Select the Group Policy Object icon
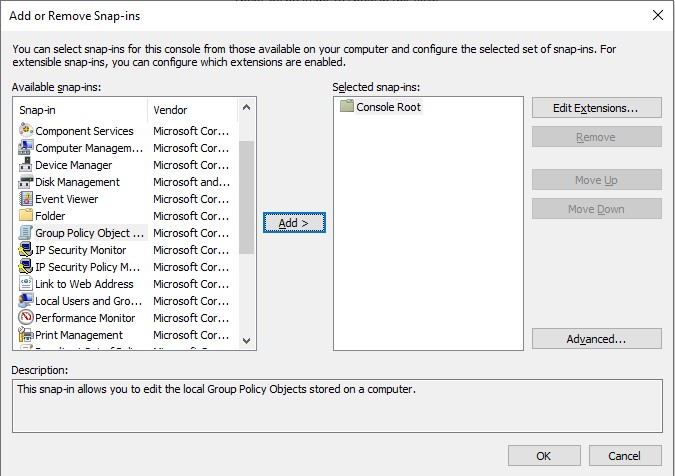This screenshot has width=675, height=476. (26, 232)
